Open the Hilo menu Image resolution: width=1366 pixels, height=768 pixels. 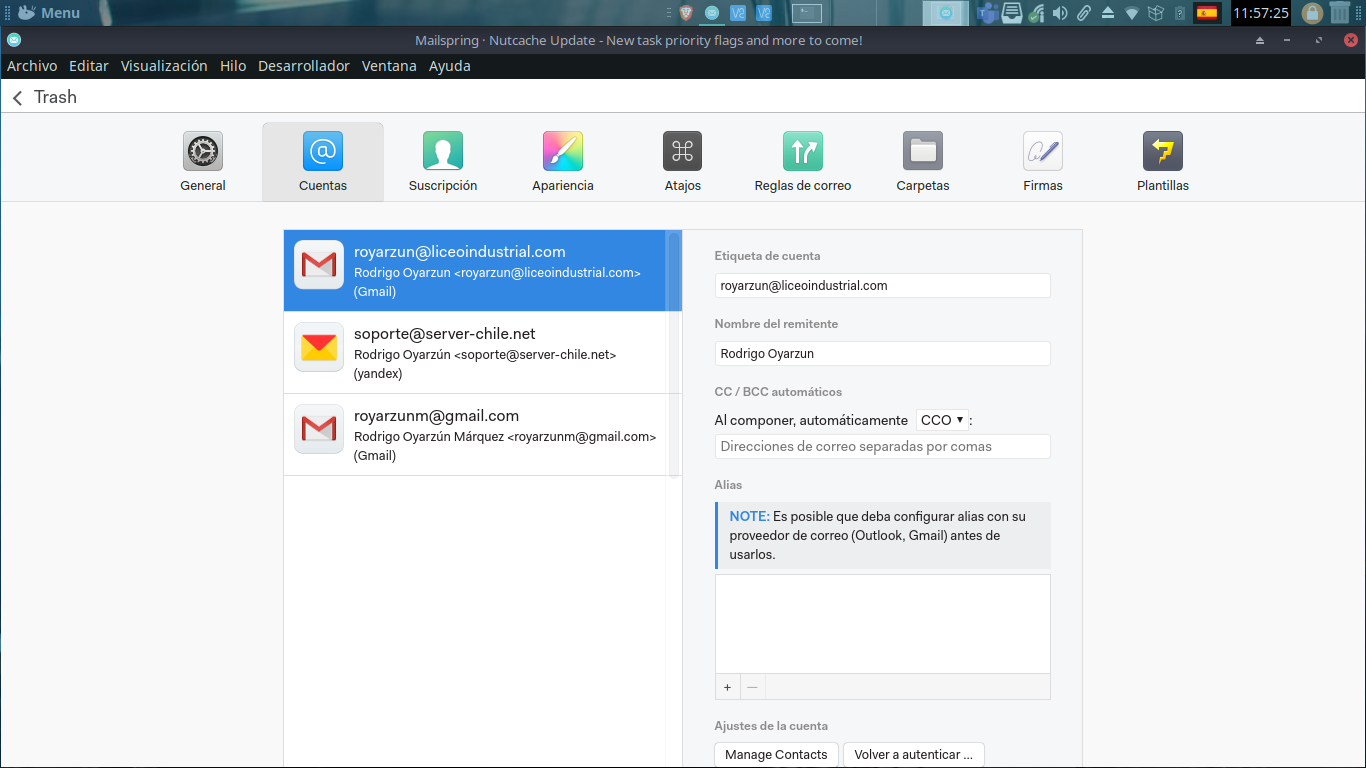[x=233, y=66]
